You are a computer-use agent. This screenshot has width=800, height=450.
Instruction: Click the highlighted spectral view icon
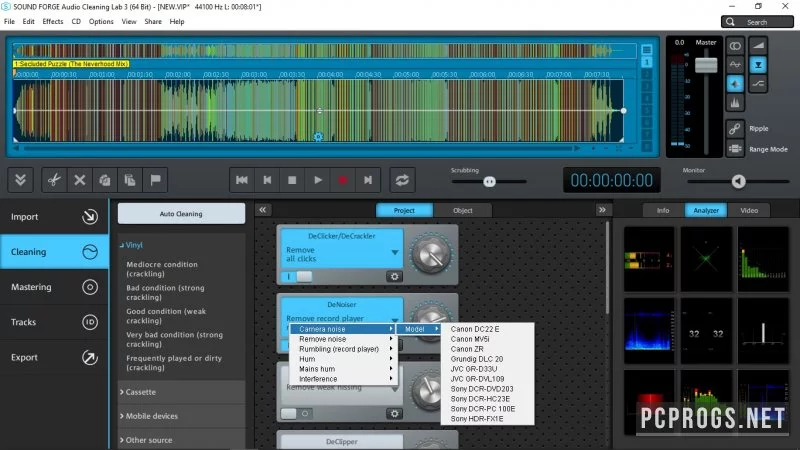(735, 84)
